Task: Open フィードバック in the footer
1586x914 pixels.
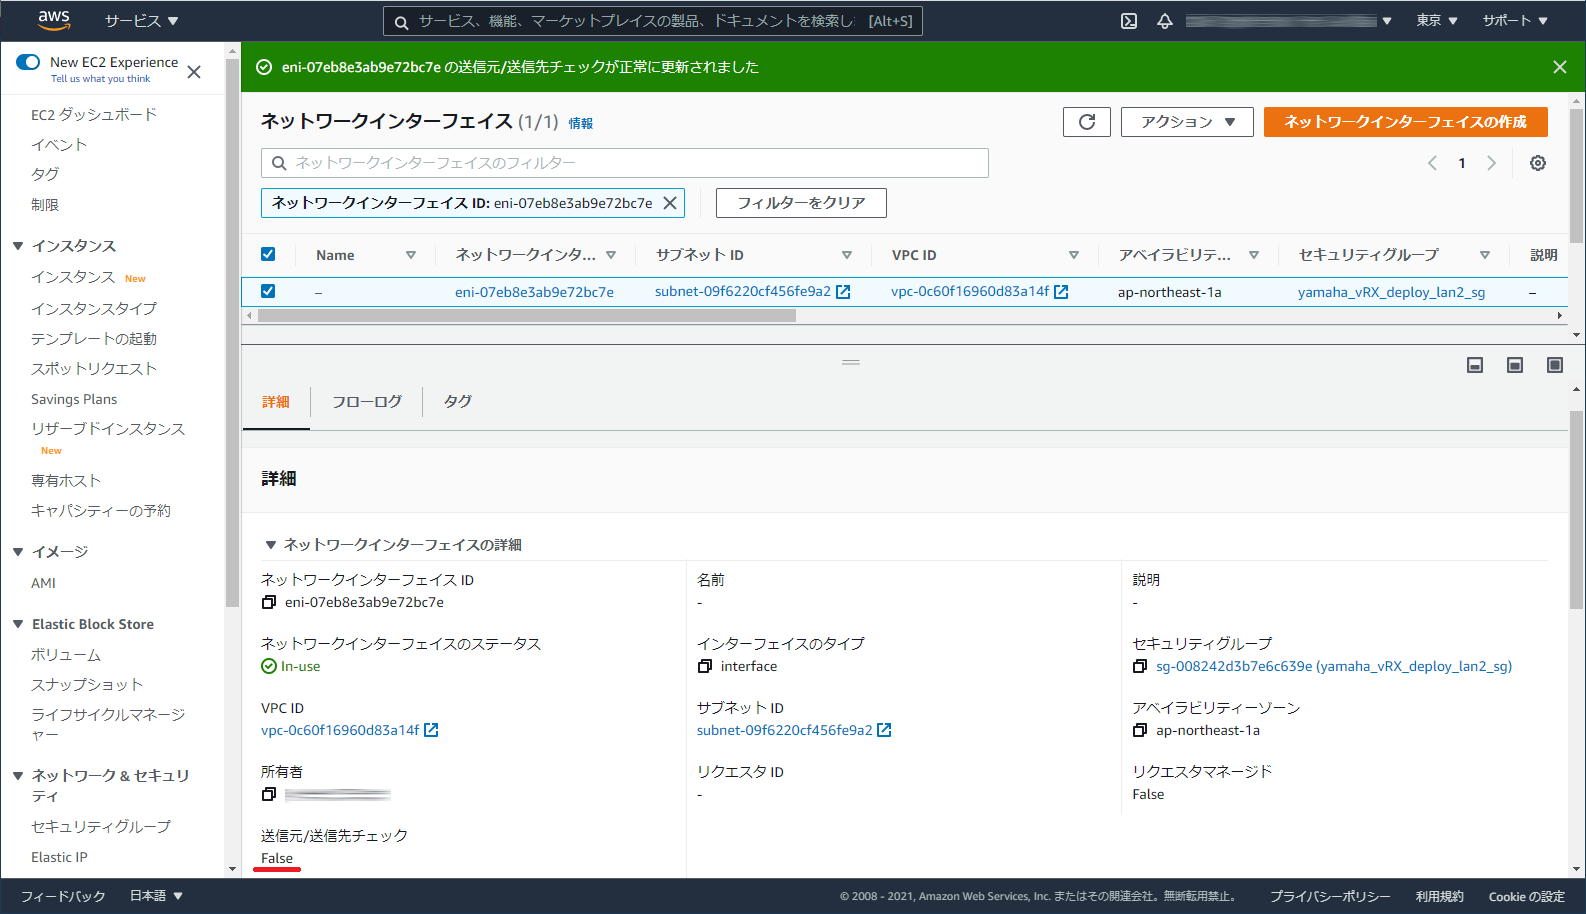Action: 63,896
